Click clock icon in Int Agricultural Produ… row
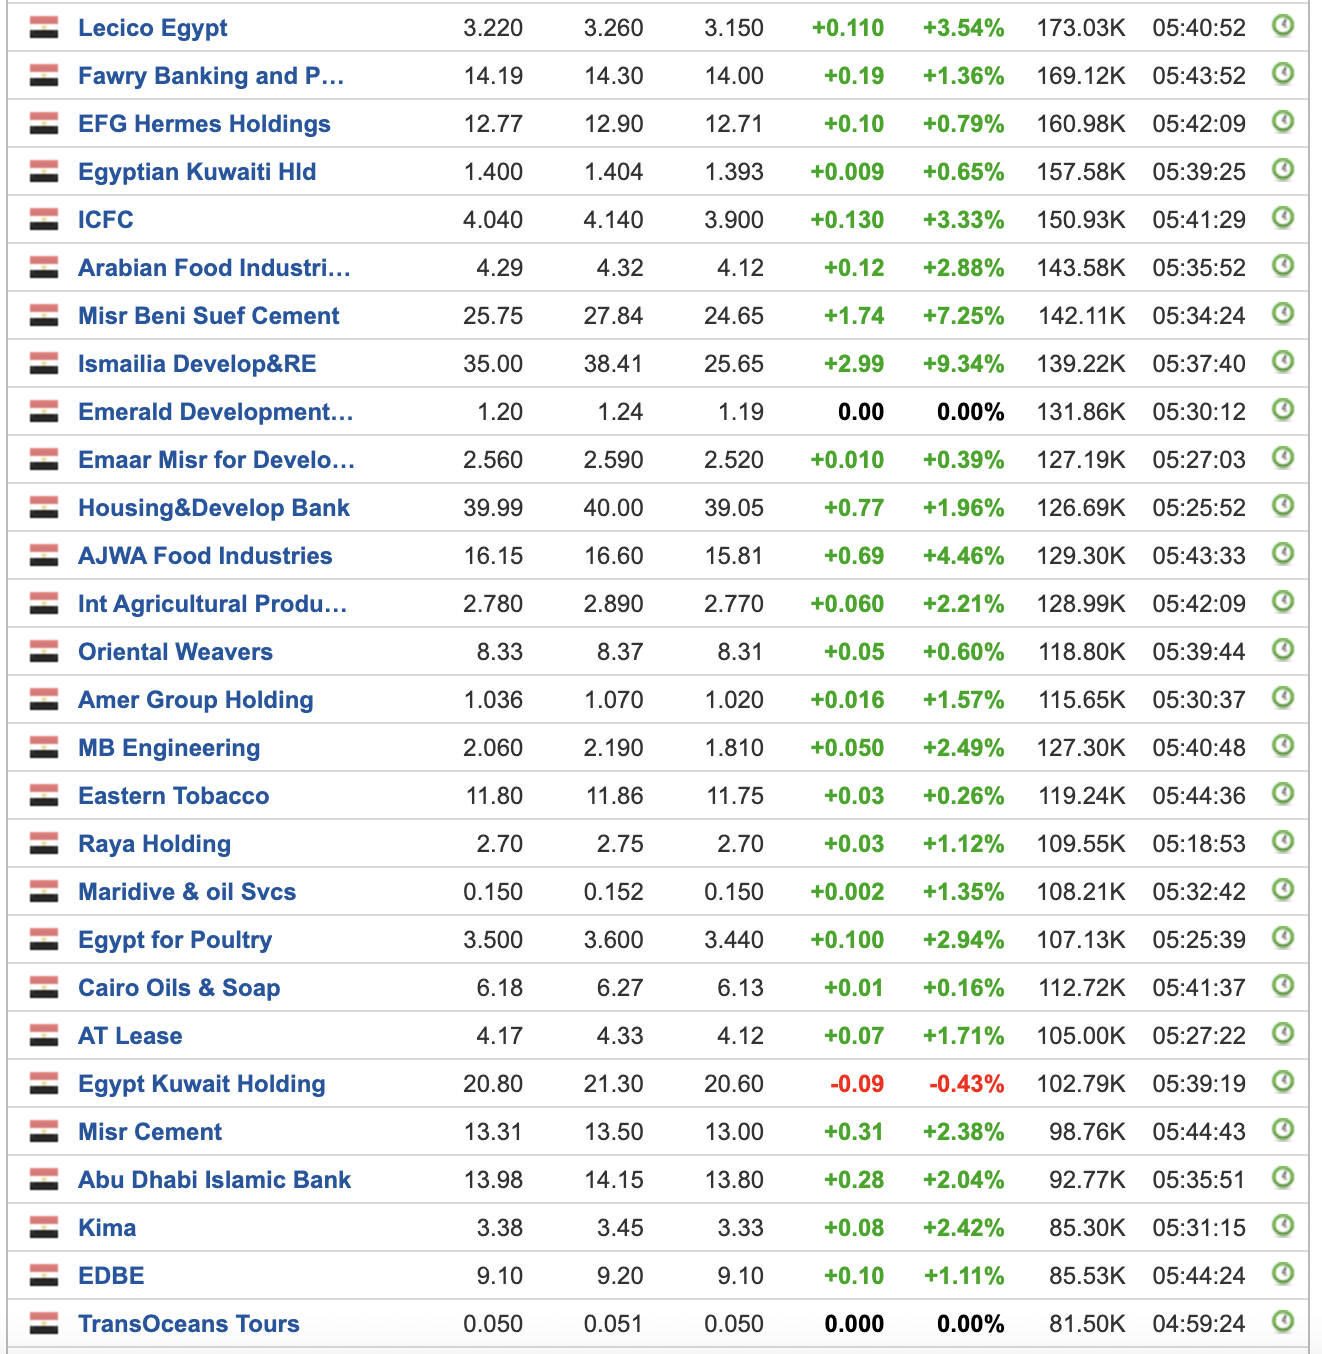 (x=1283, y=601)
